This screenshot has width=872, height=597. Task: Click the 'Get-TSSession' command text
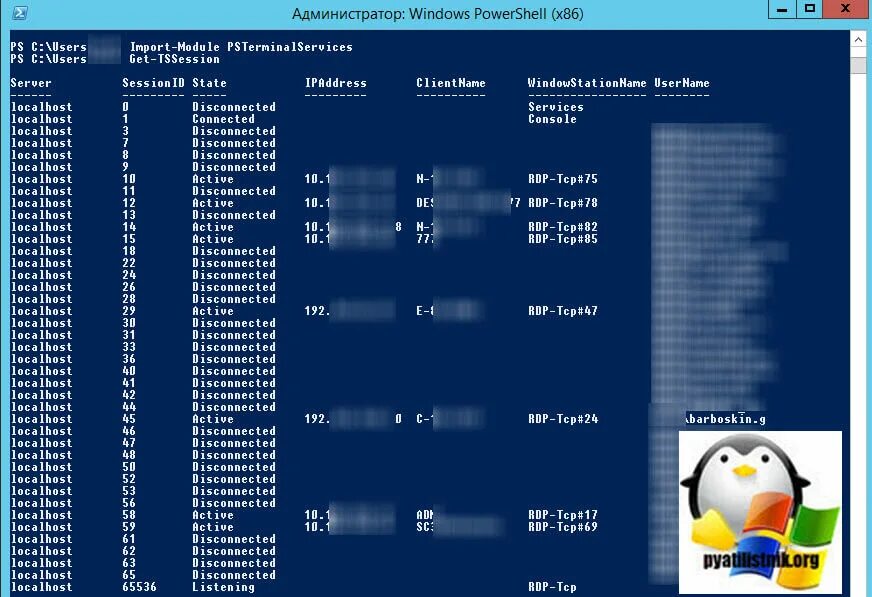tap(174, 59)
